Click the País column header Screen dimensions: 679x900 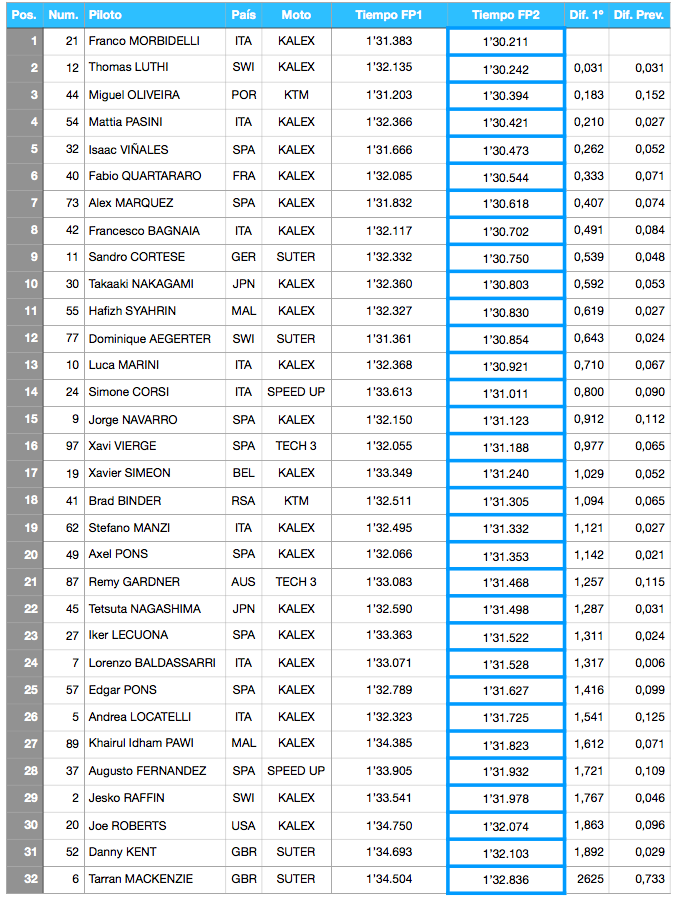[243, 15]
